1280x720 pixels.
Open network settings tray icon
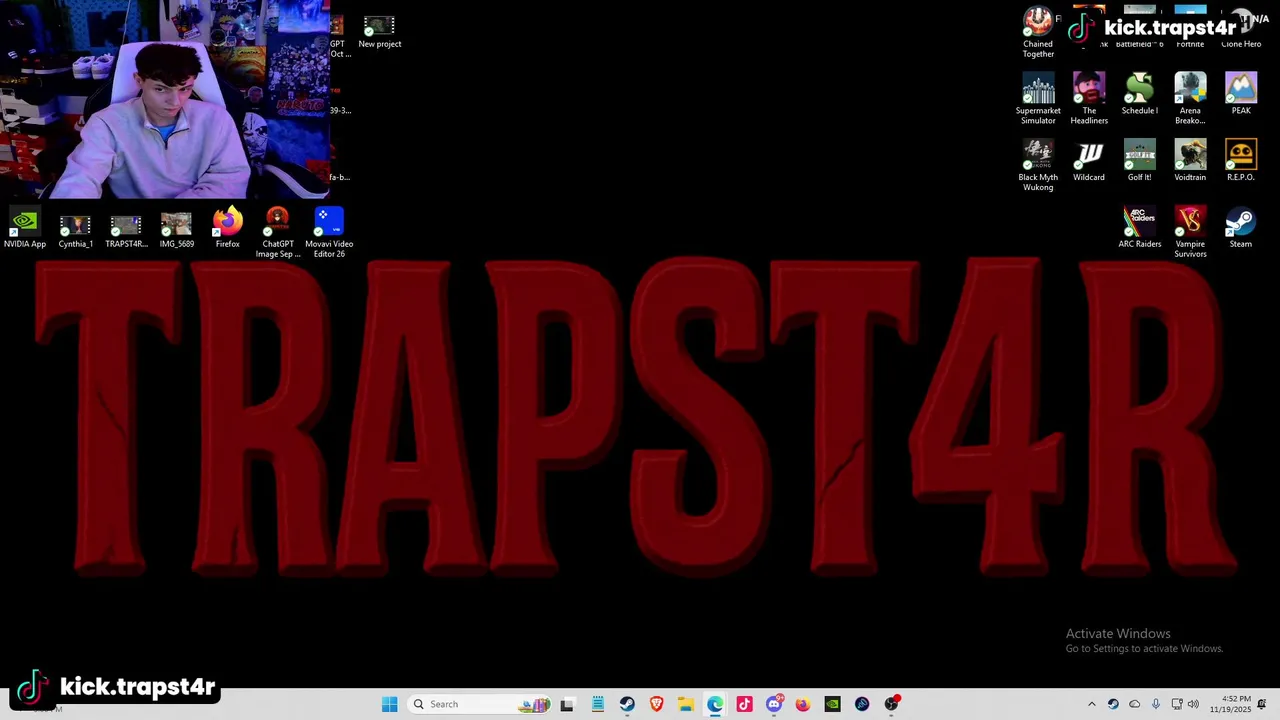(1177, 704)
